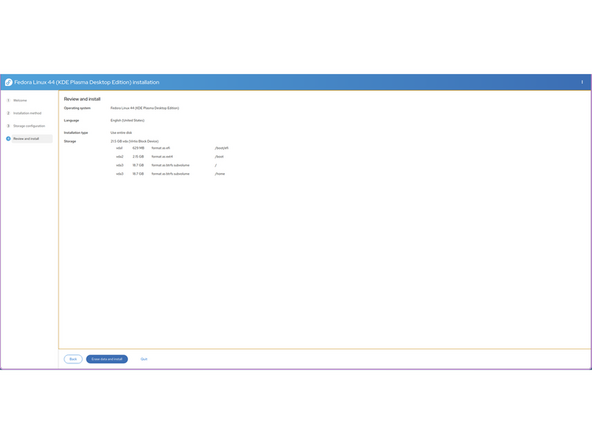Viewport: 592px width, 444px height.
Task: Click the 21.5 GB vda disk entry
Action: point(134,142)
